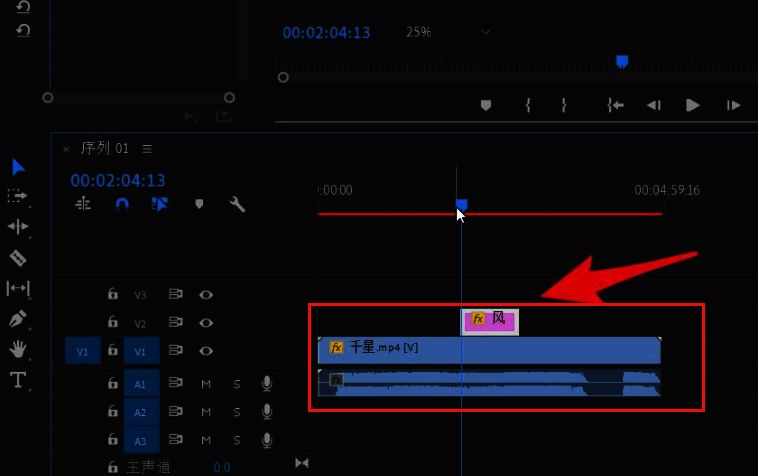Image resolution: width=758 pixels, height=476 pixels.
Task: Toggle lock on track A3
Action: (113, 439)
